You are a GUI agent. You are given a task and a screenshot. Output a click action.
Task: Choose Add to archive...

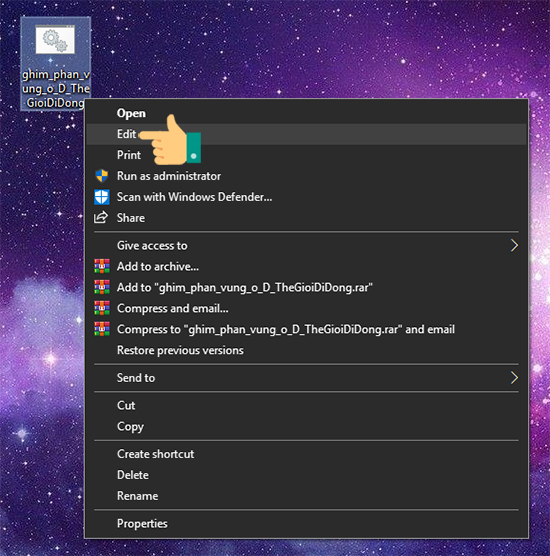[x=306, y=266]
